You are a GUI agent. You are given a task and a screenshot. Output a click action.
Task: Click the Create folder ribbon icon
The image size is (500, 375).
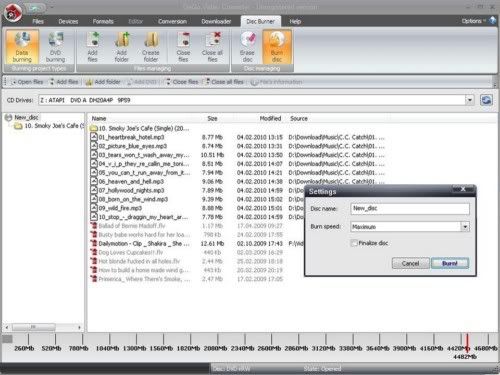pos(151,47)
